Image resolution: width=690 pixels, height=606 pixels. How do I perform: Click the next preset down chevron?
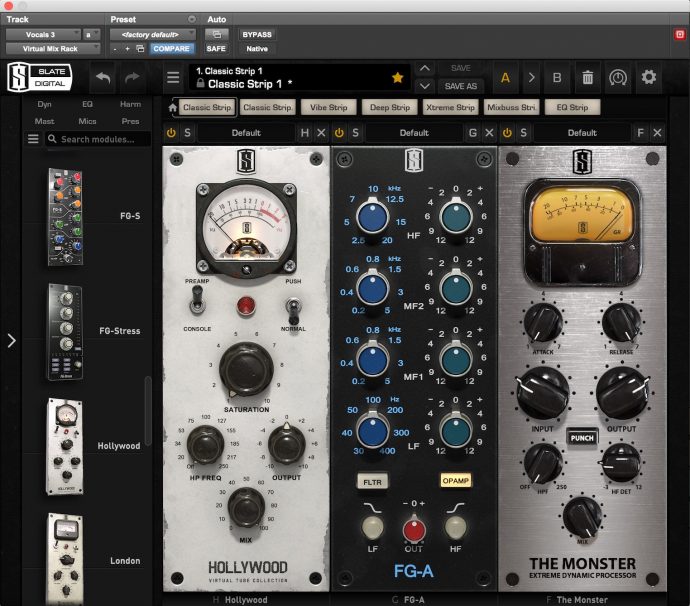click(x=424, y=86)
